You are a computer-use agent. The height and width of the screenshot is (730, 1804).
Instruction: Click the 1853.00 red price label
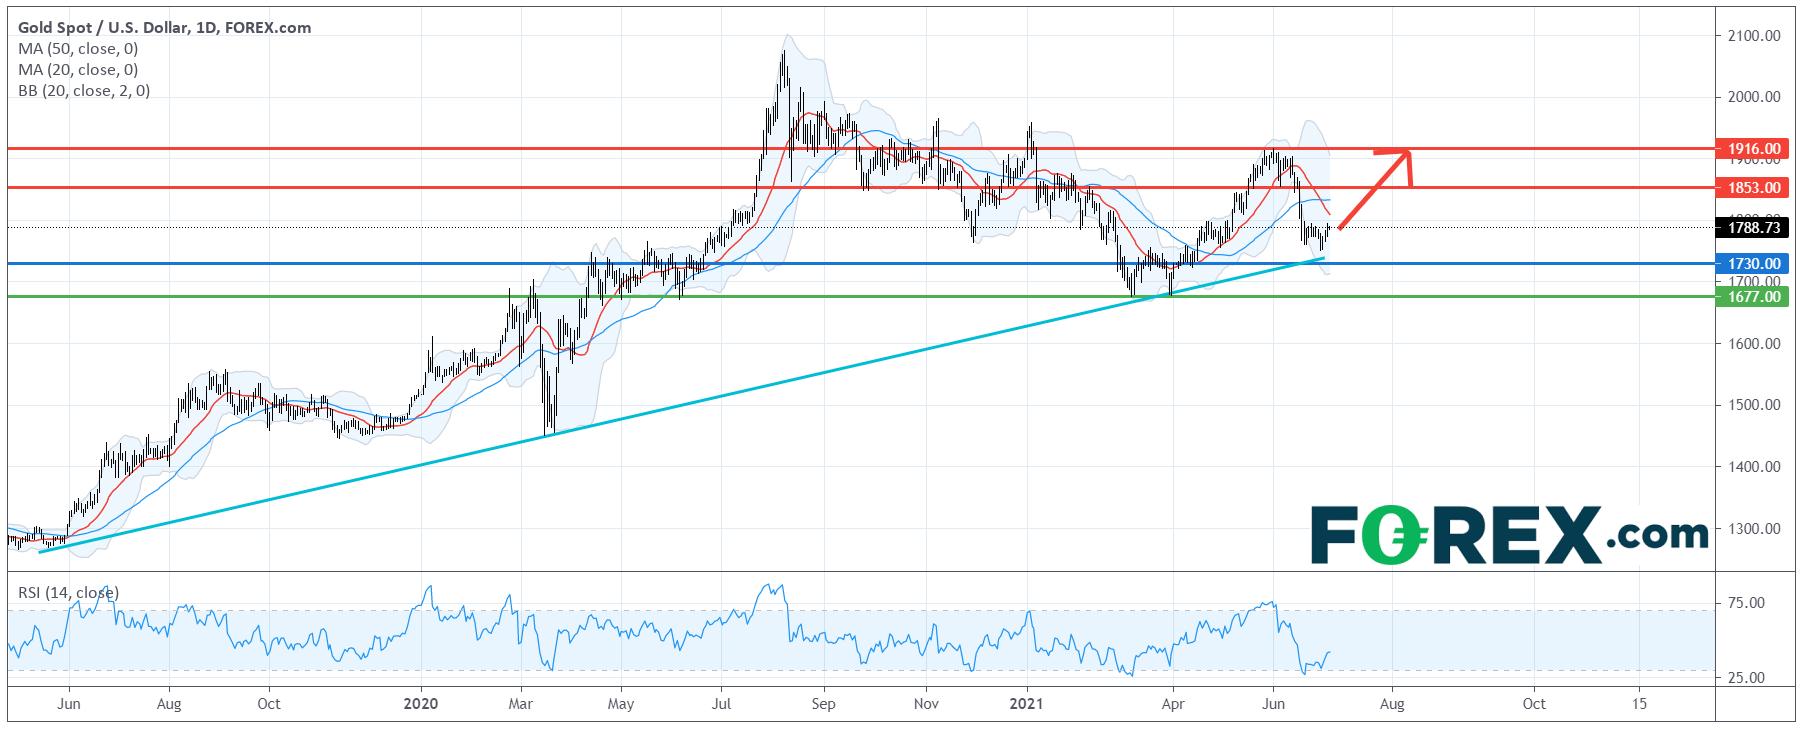tap(1753, 188)
